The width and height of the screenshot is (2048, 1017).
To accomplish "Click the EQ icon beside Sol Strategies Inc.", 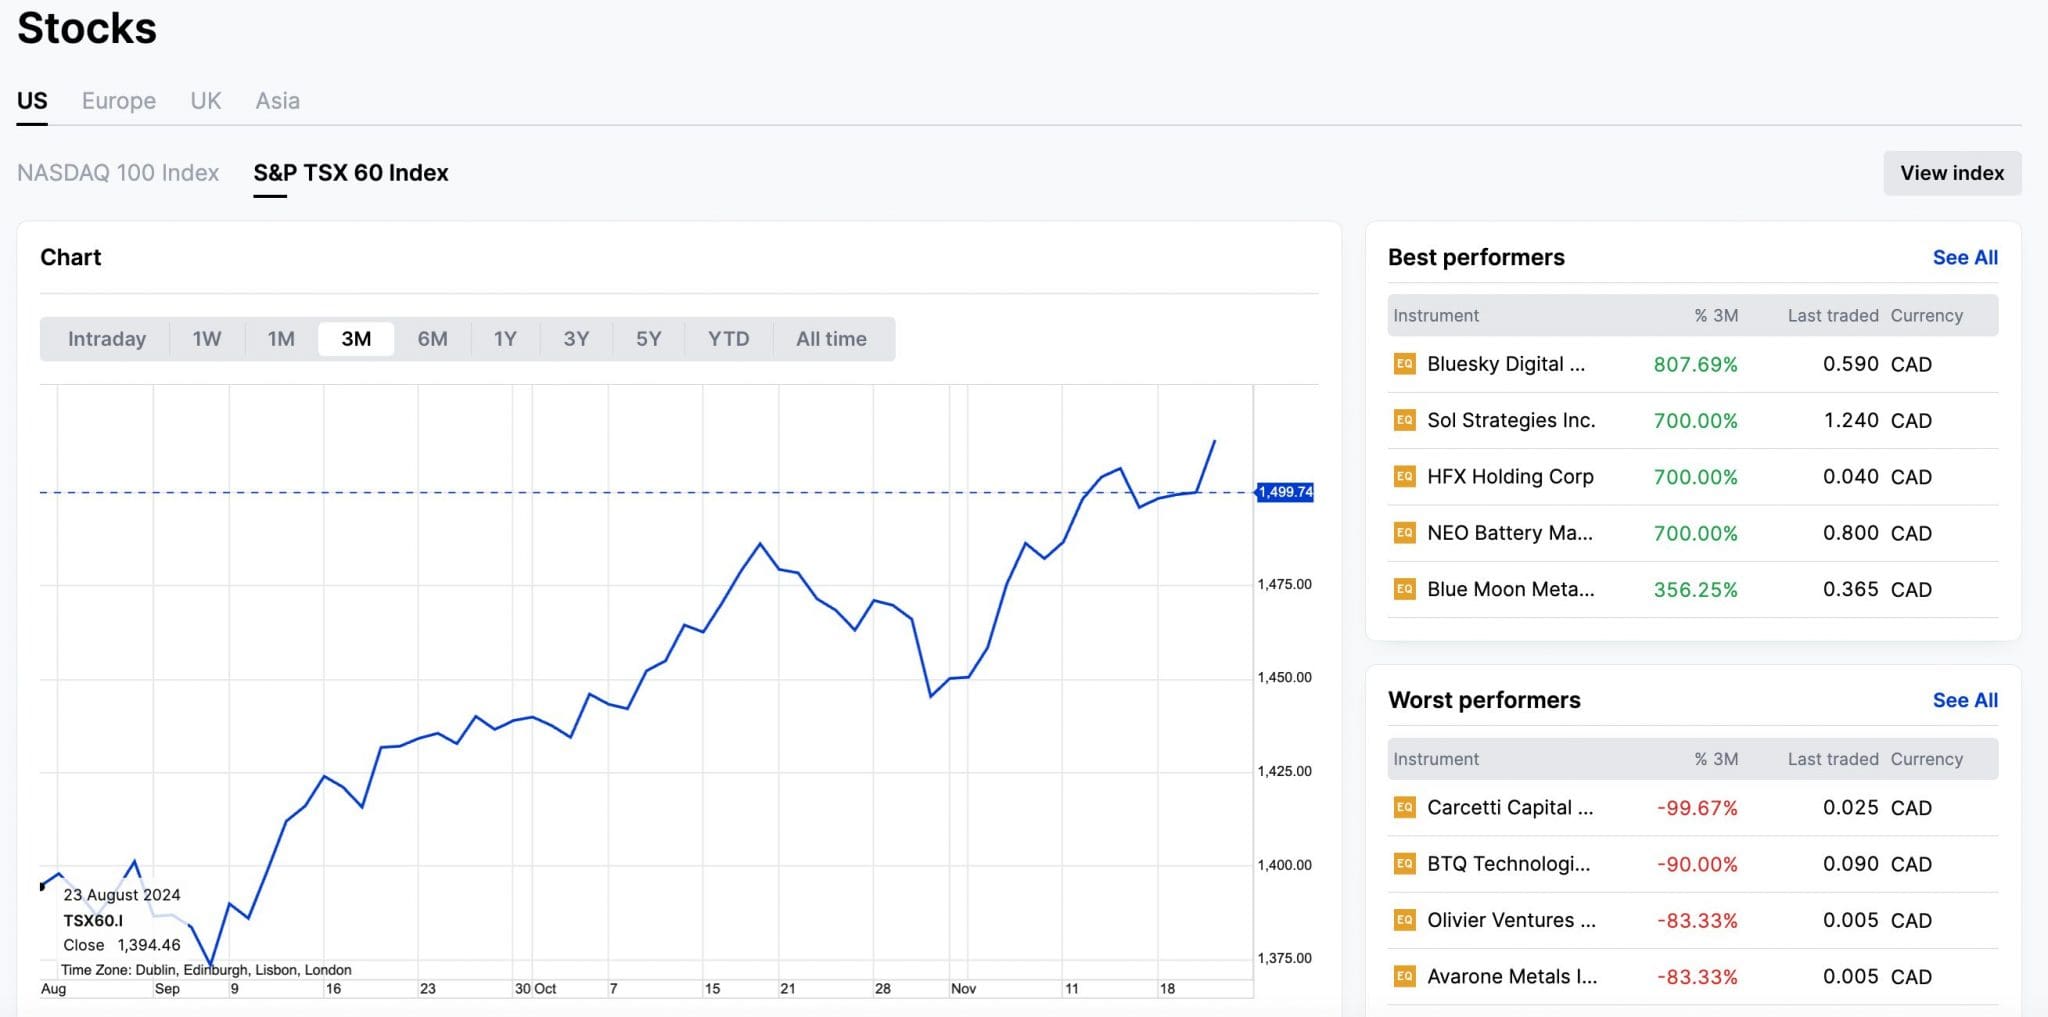I will 1404,420.
